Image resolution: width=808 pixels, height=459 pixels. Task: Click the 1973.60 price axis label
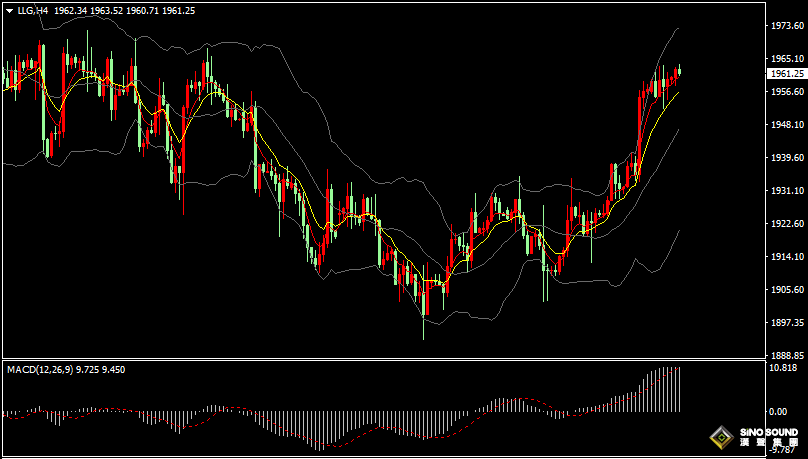[786, 27]
